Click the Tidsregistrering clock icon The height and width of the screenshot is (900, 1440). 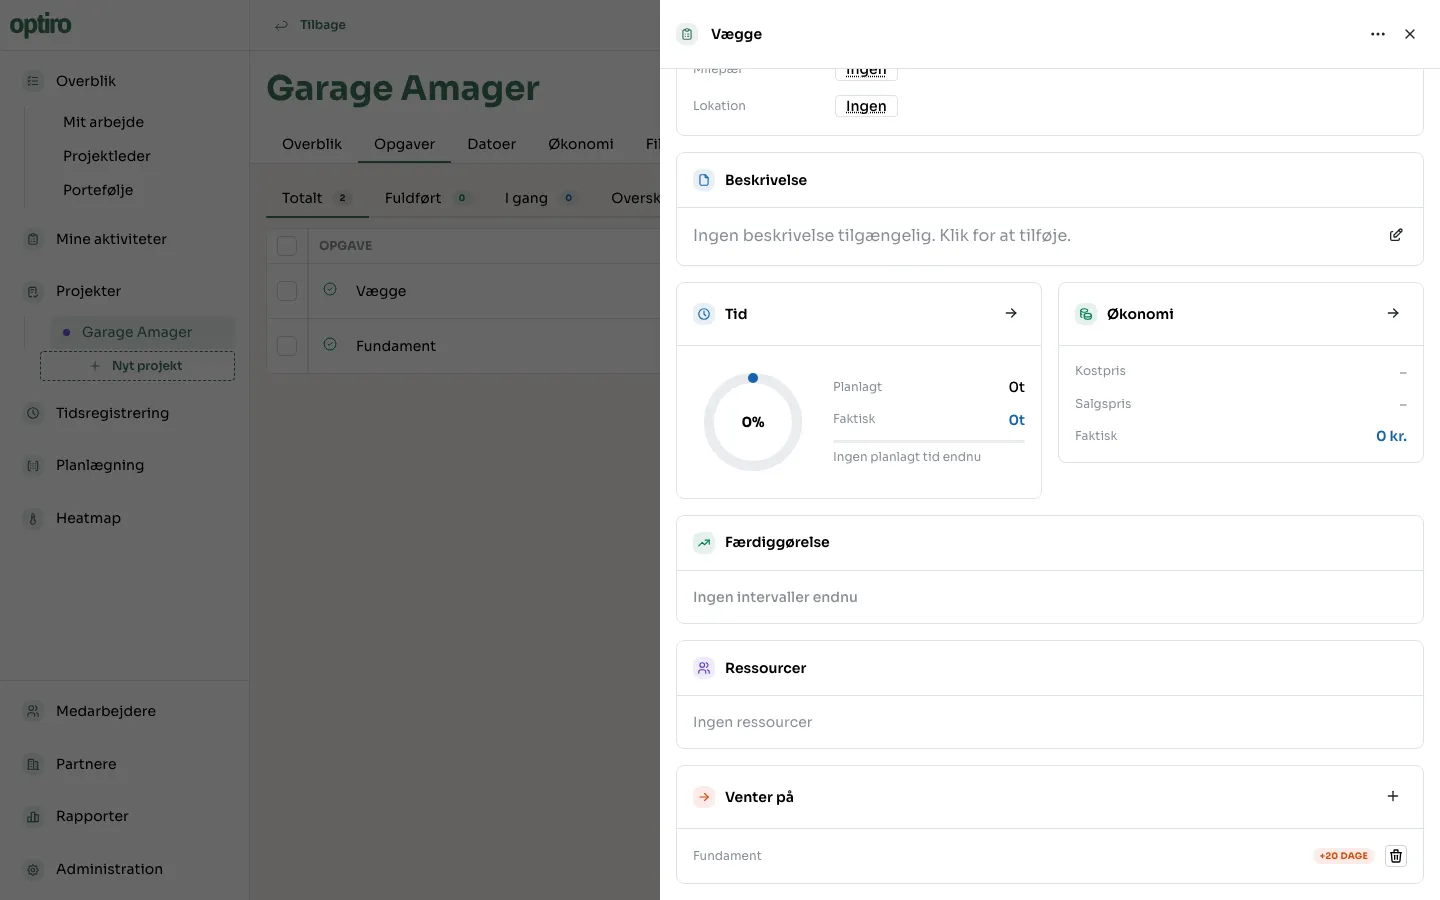pos(33,413)
